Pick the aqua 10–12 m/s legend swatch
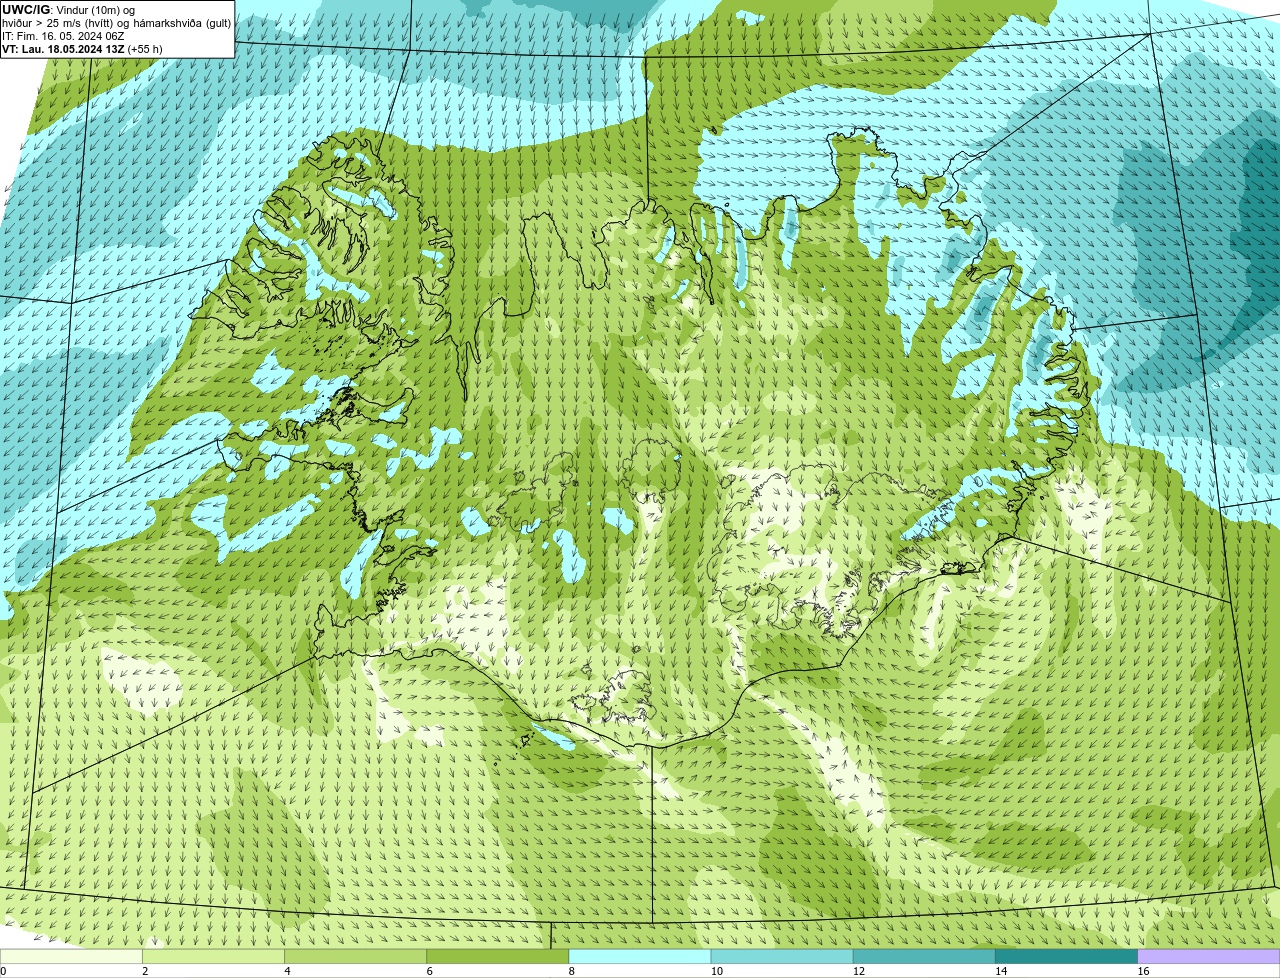 [782, 956]
